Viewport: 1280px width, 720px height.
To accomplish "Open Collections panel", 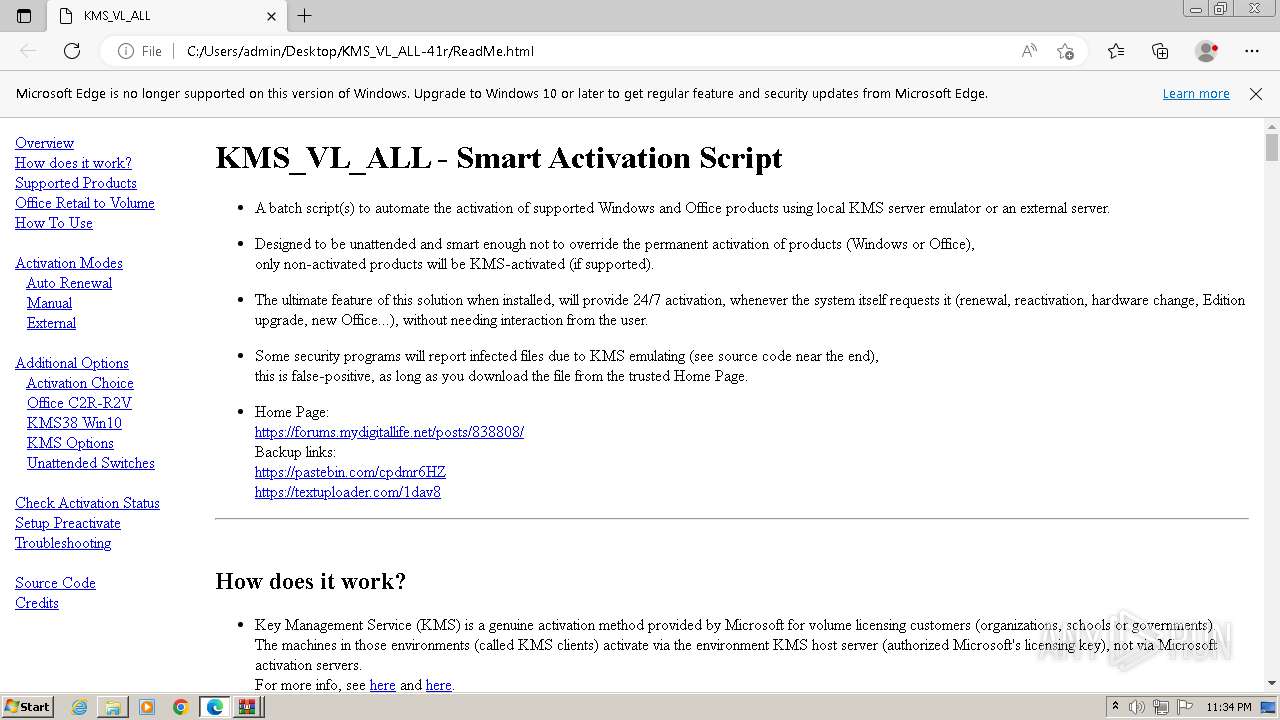I will click(x=1160, y=51).
